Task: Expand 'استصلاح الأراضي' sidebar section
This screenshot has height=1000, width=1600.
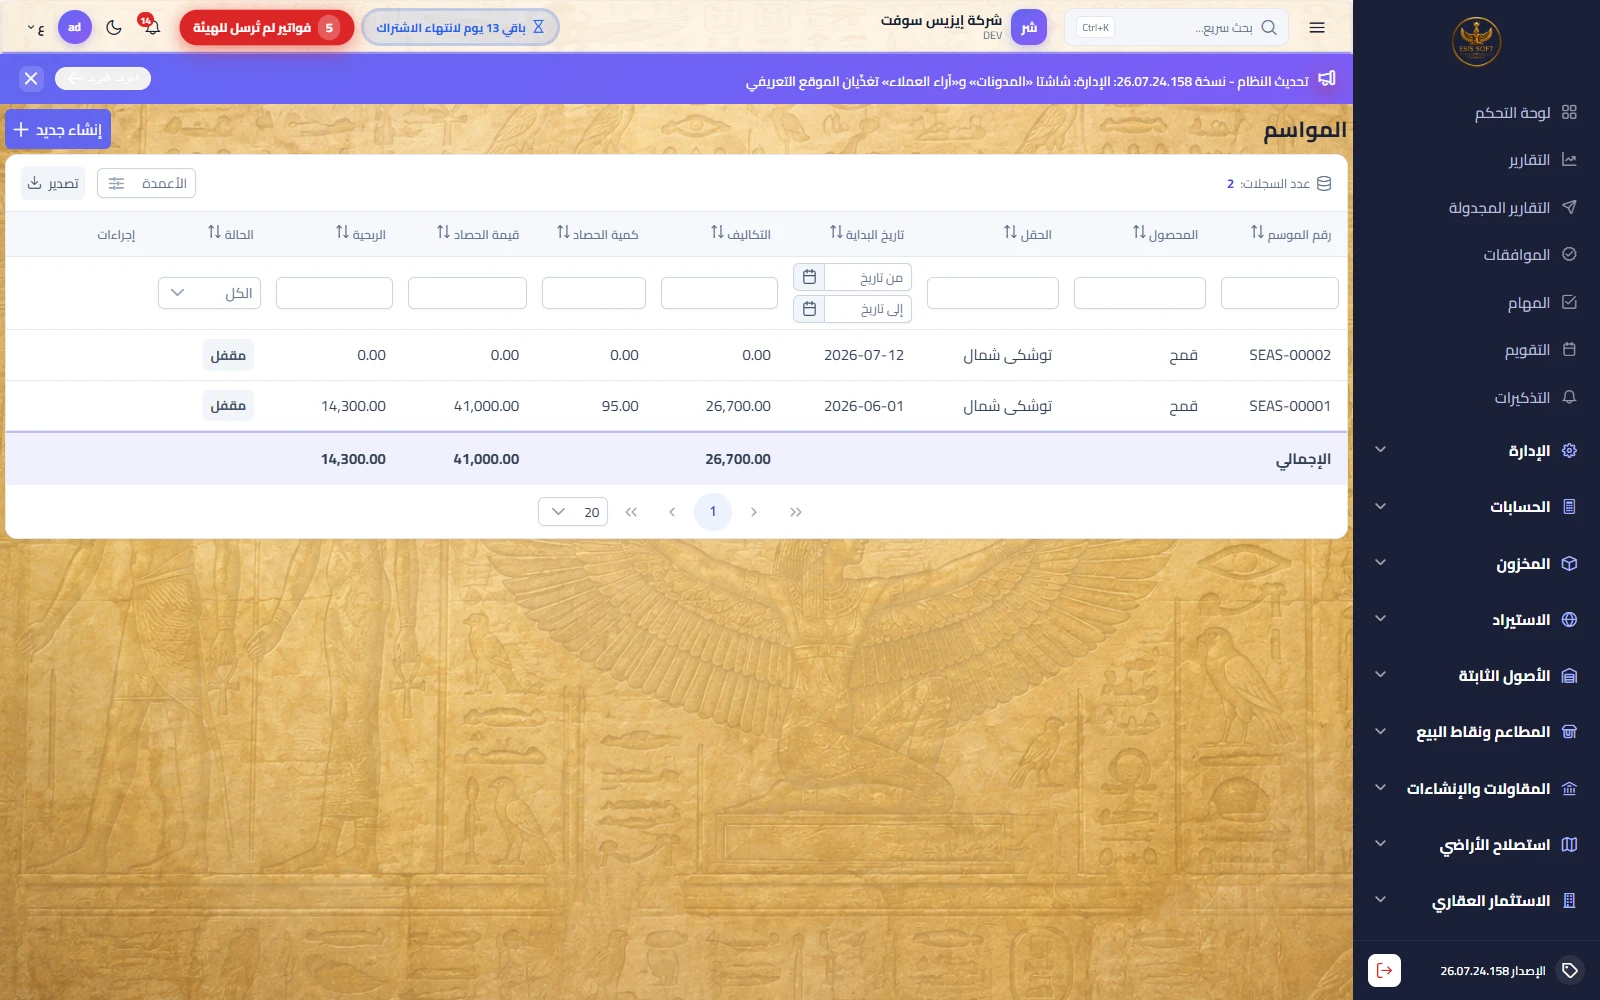Action: [1477, 844]
